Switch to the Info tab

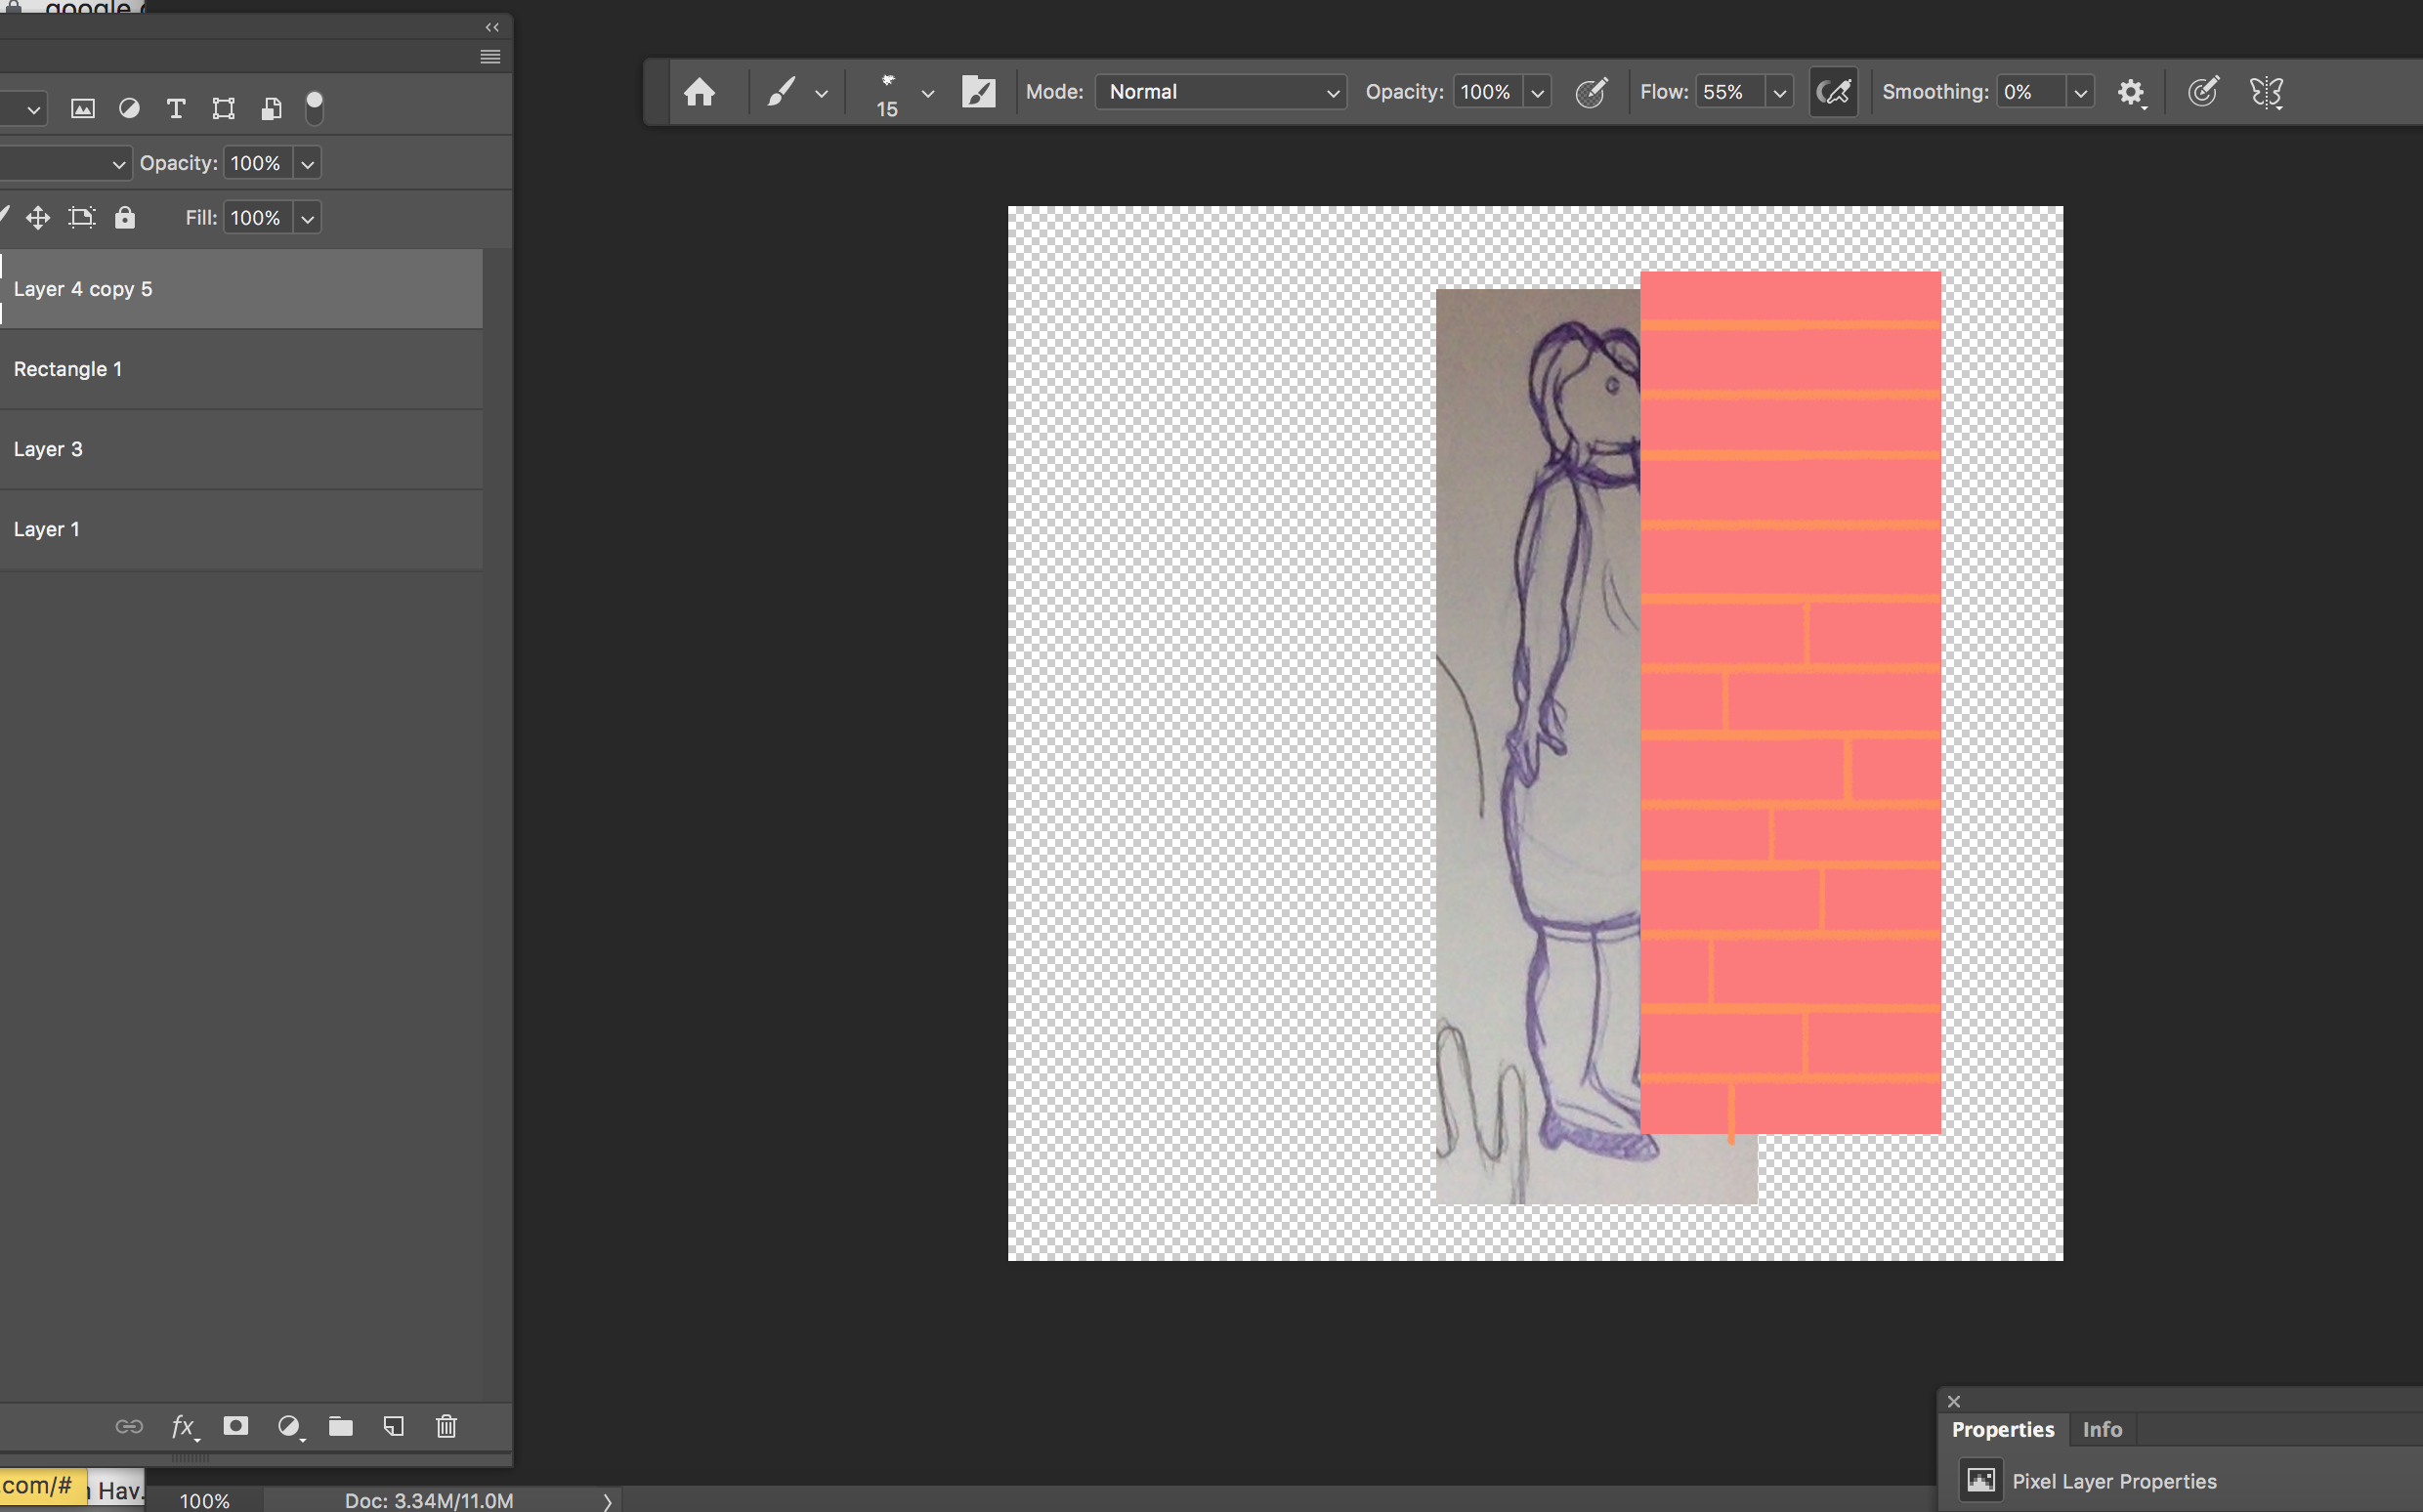2101,1429
